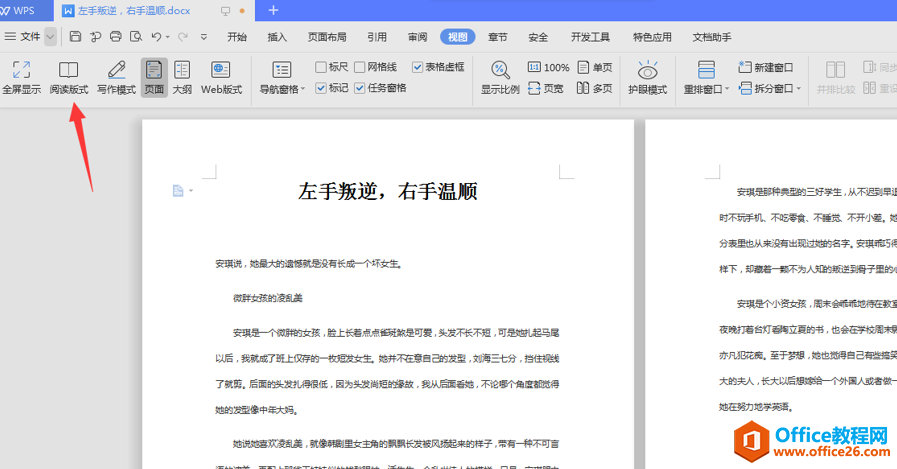The width and height of the screenshot is (897, 469).
Task: Fit to page width (页宽)
Action: pos(546,88)
